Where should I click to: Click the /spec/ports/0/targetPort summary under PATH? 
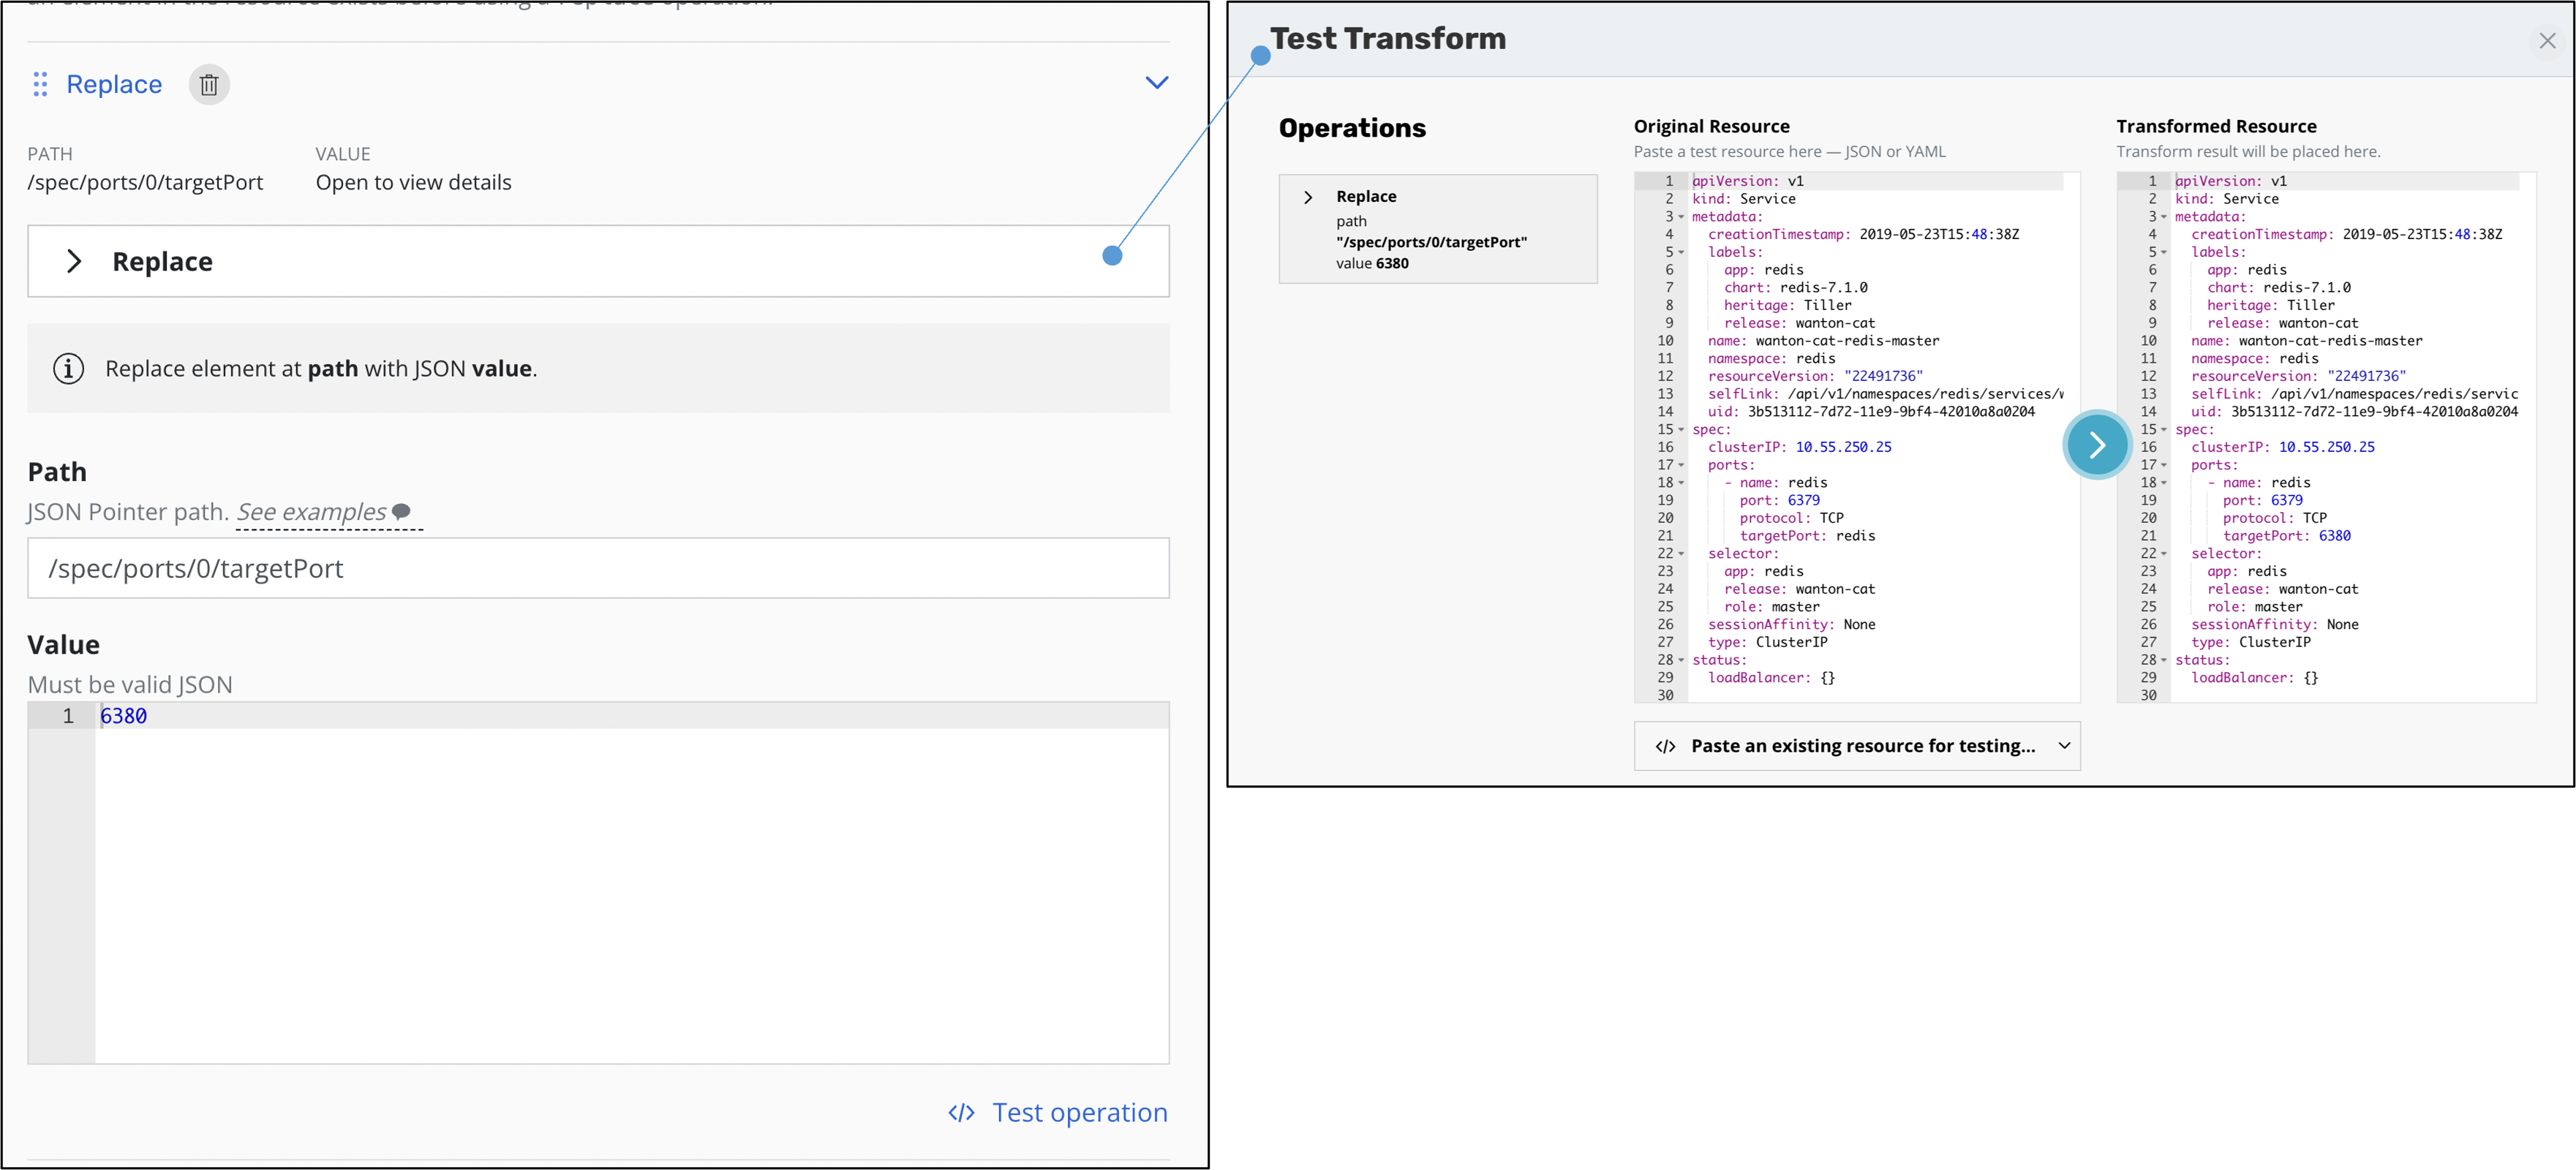click(x=145, y=183)
